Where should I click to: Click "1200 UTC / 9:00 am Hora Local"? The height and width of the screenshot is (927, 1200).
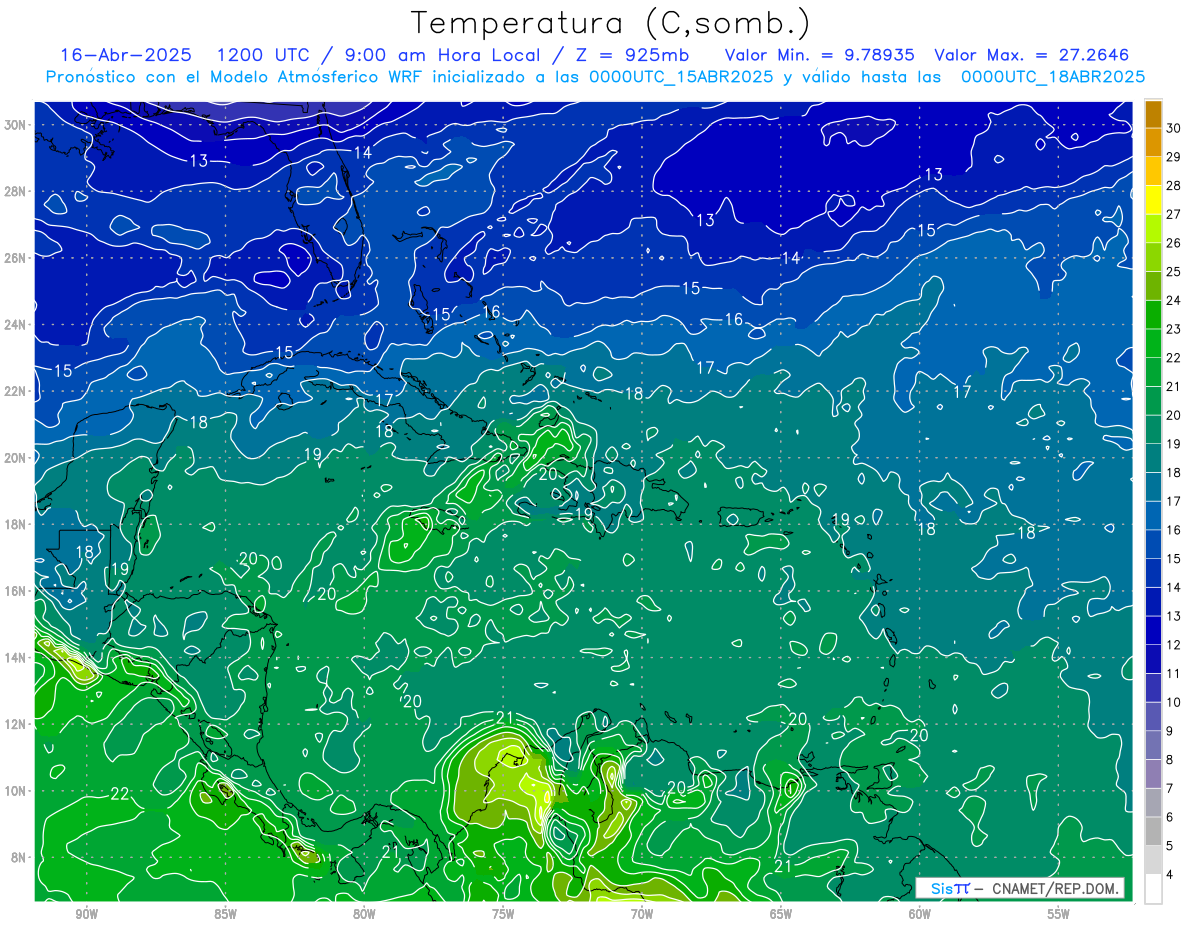[x=379, y=55]
